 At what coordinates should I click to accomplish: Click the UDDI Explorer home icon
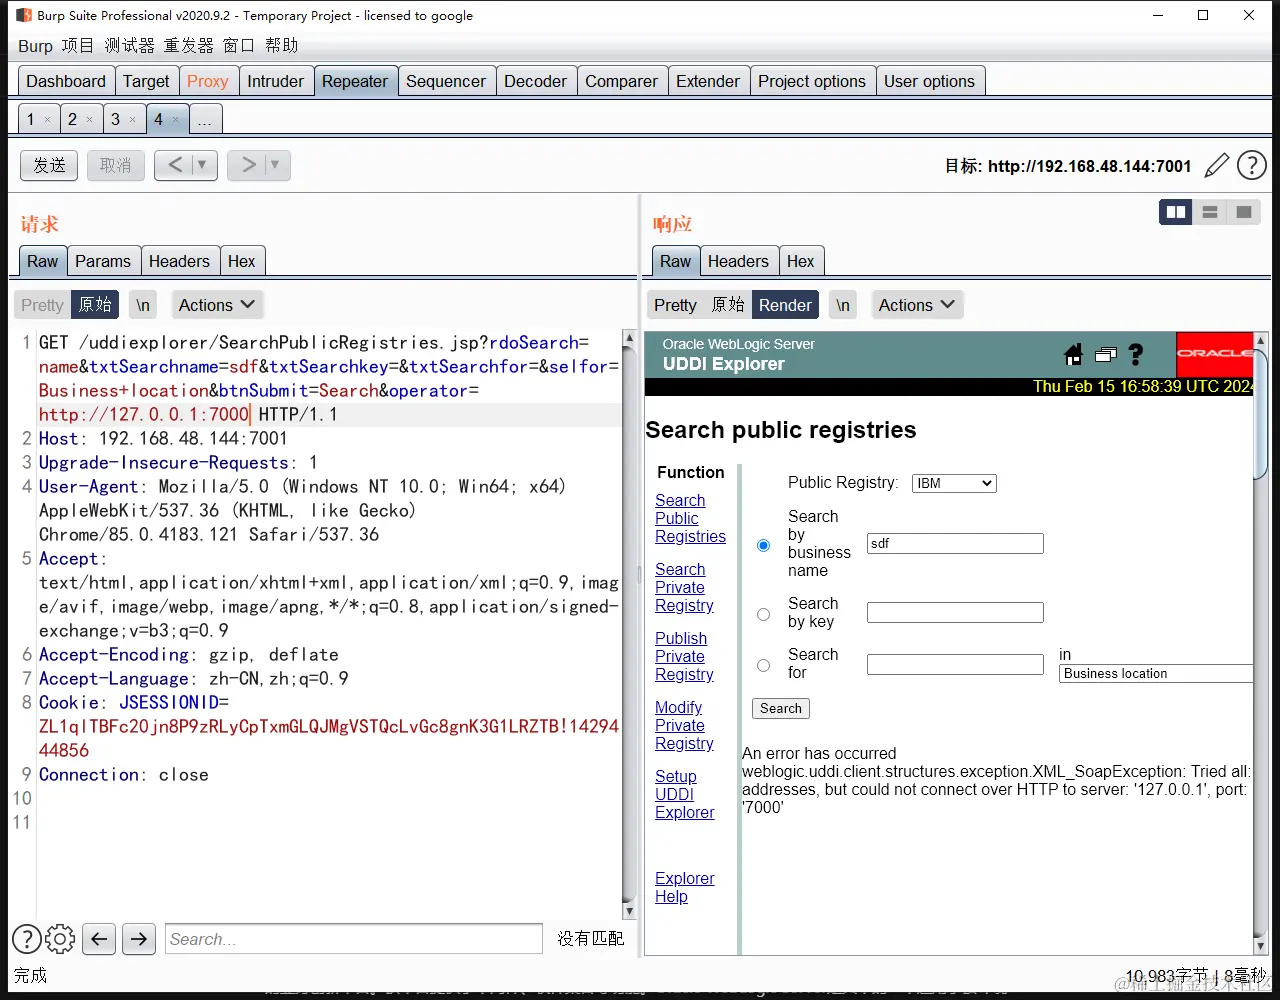click(1073, 354)
